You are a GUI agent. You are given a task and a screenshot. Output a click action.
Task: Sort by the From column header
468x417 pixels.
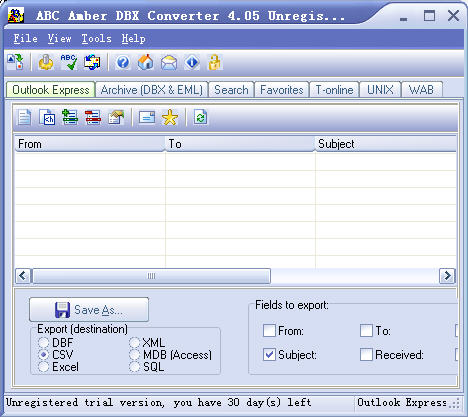[x=90, y=144]
